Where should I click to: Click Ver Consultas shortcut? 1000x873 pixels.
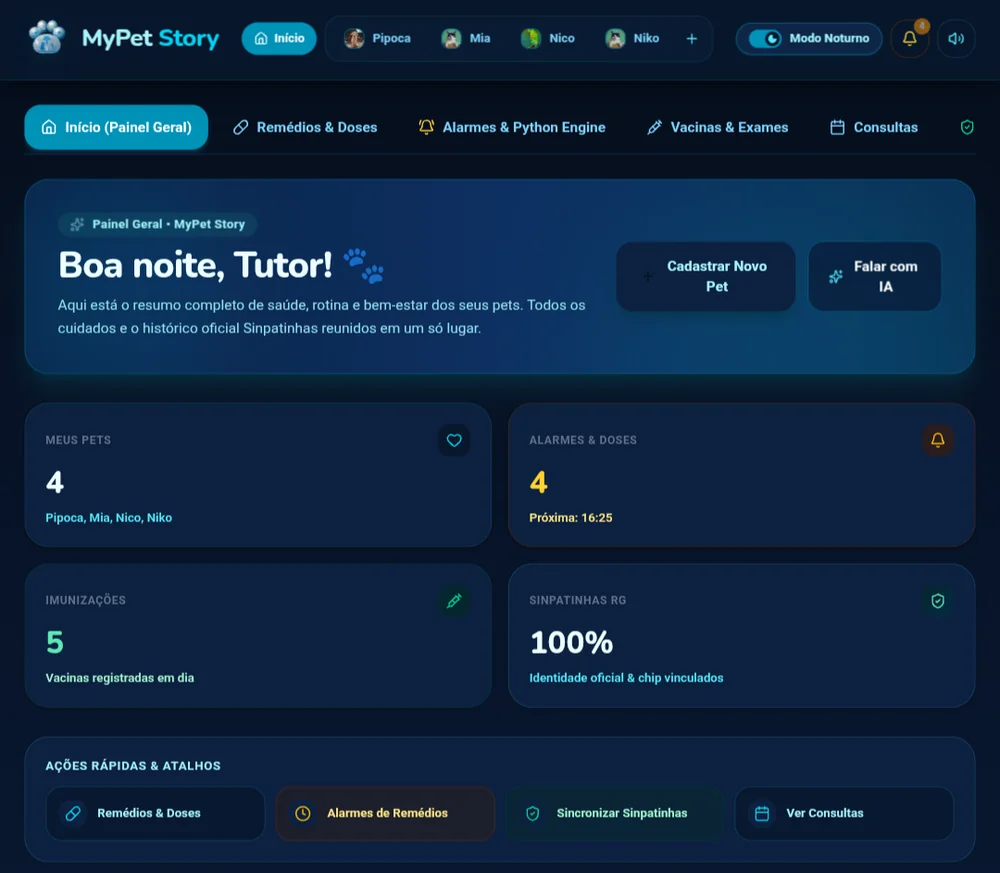844,813
